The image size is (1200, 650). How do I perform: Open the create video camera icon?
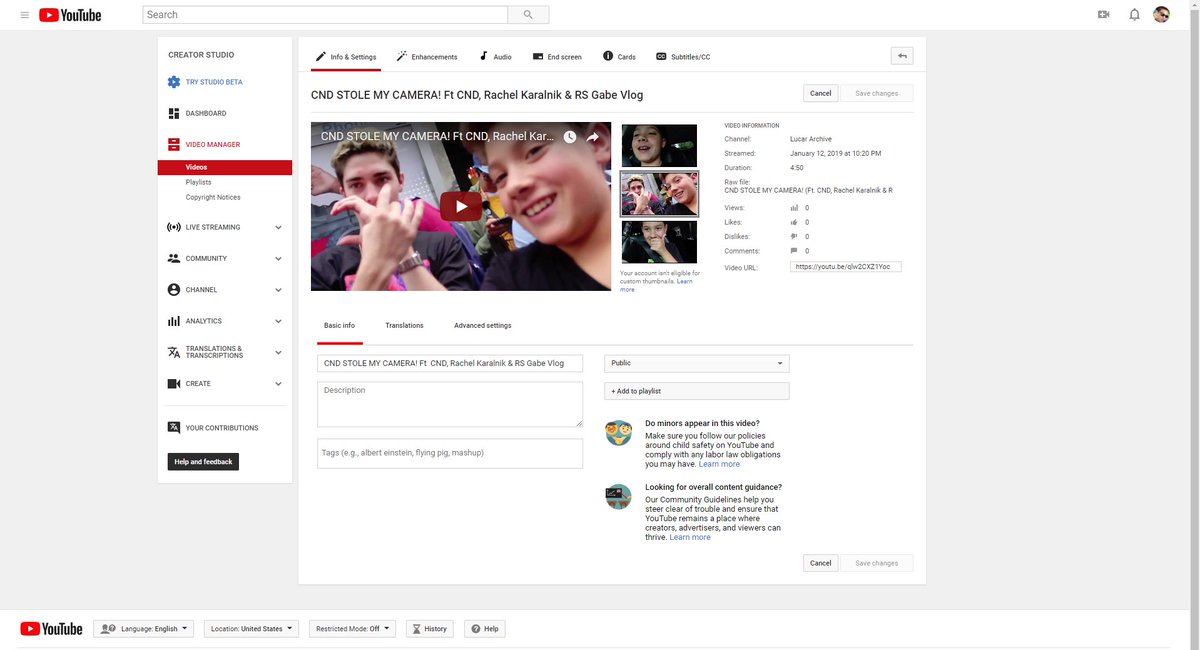[1104, 15]
